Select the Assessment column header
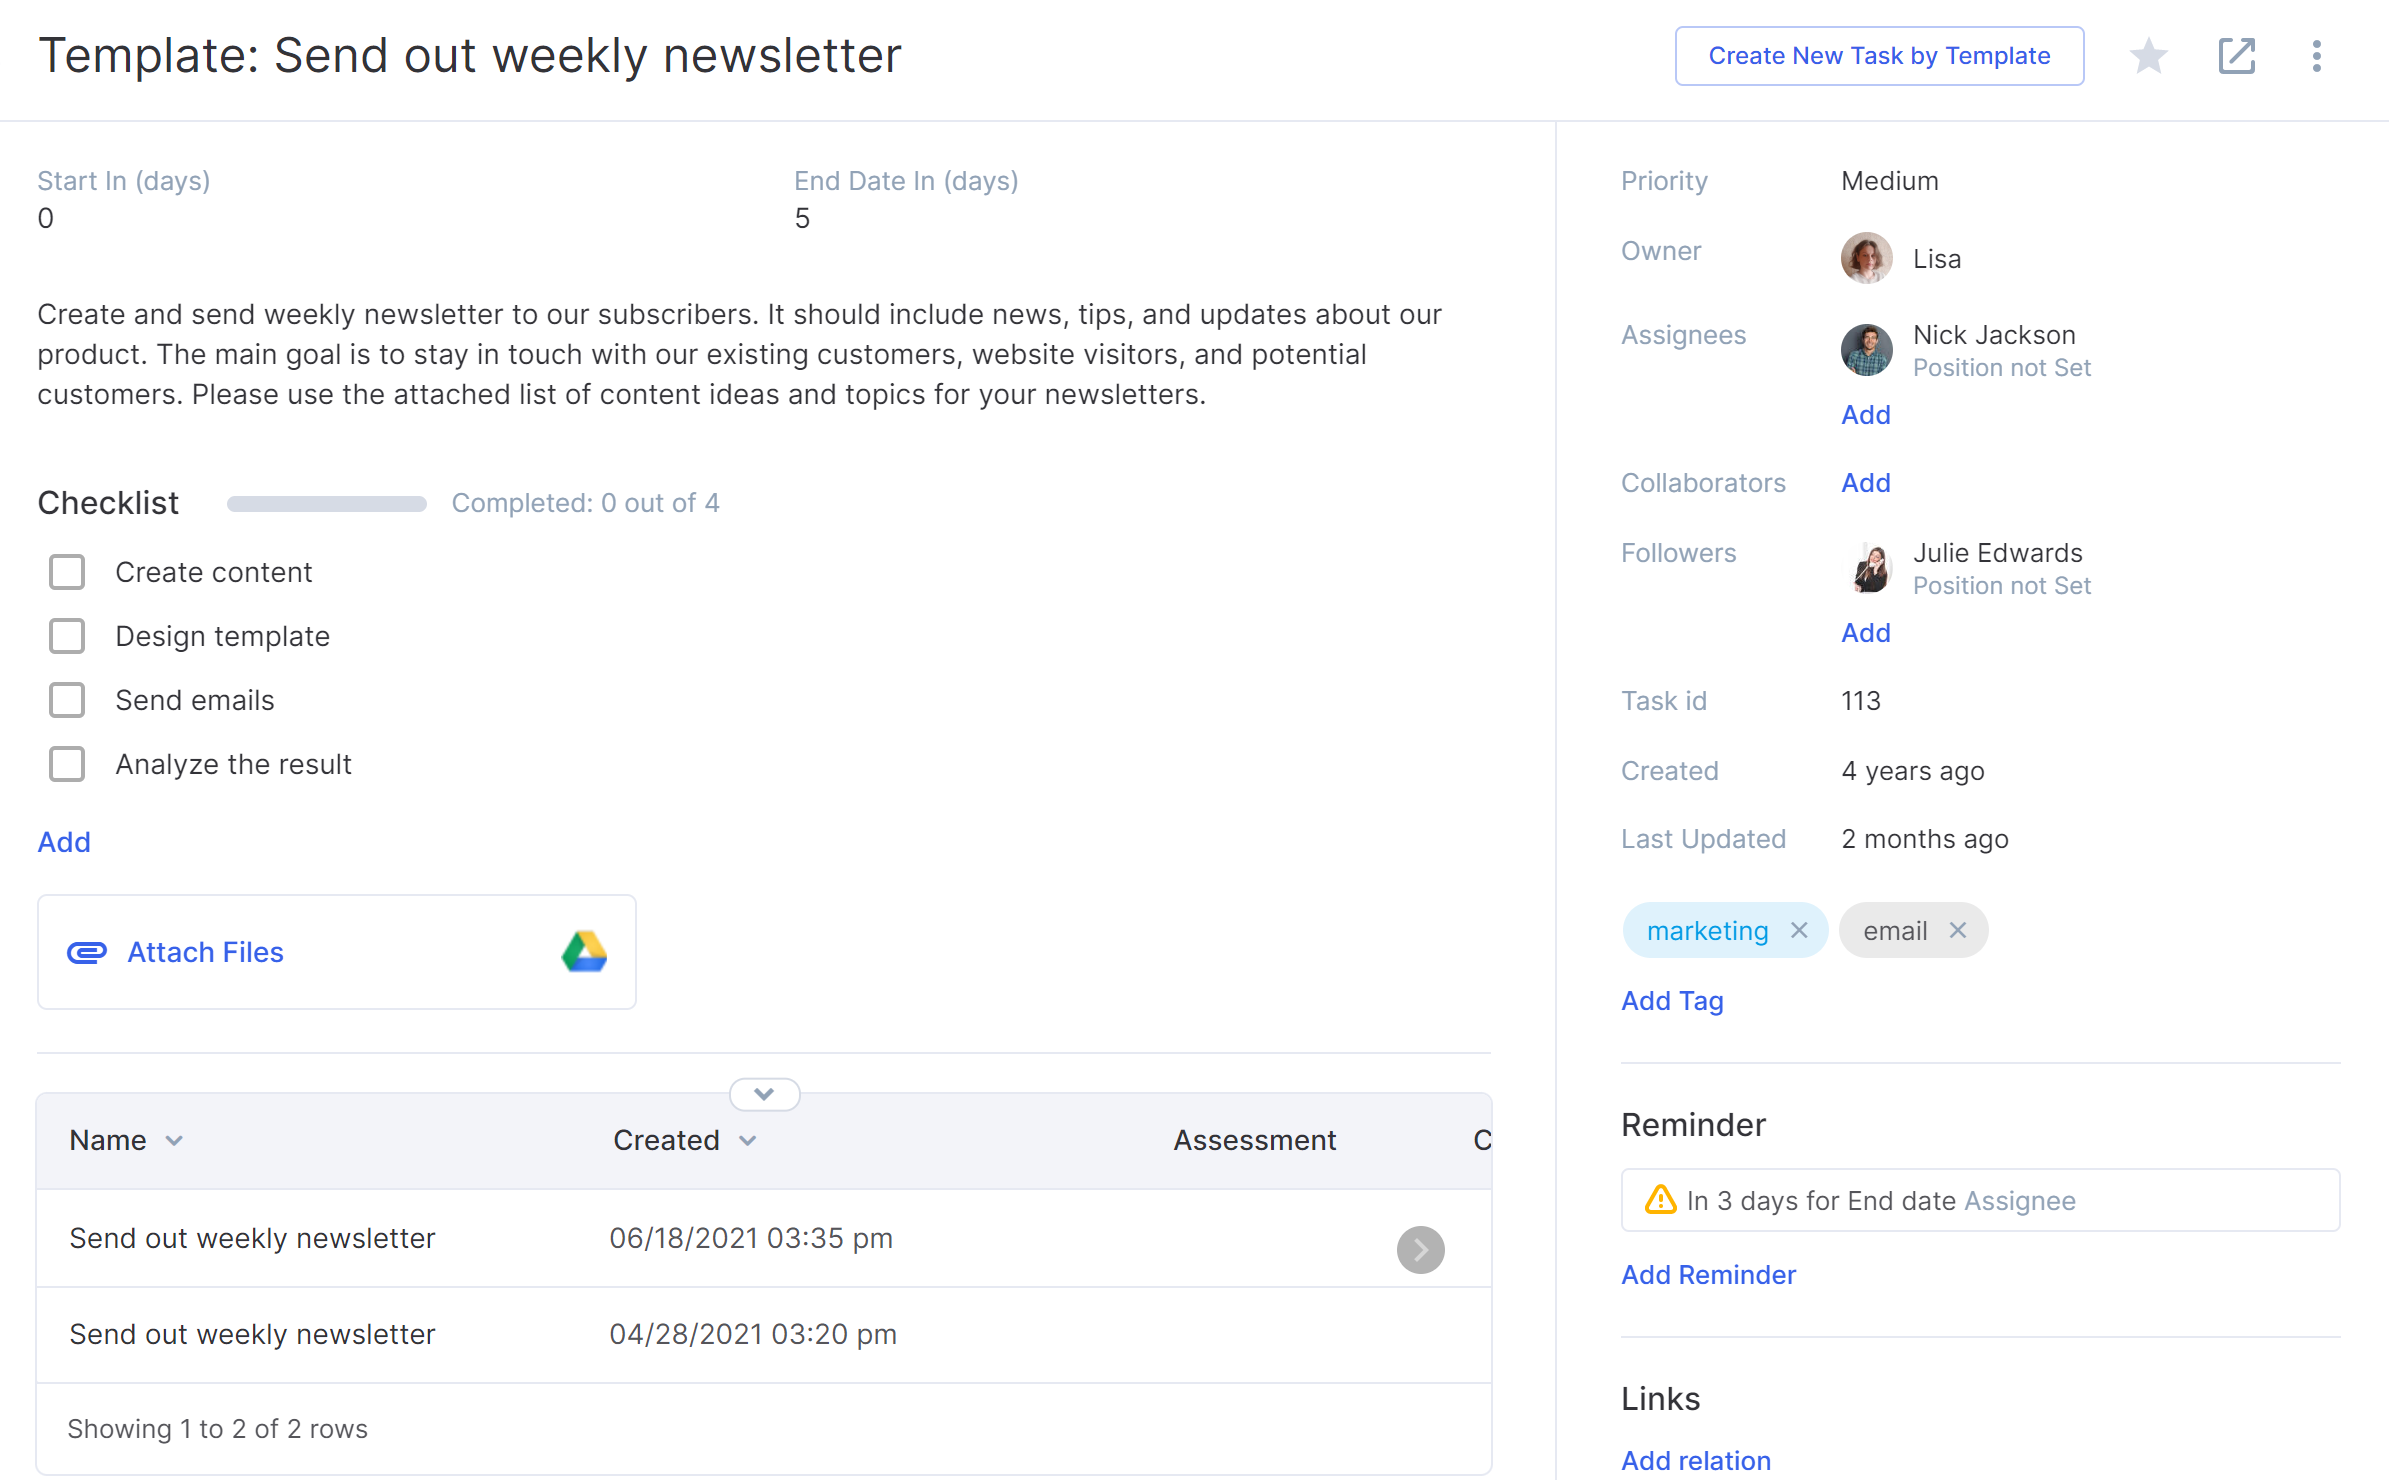Screen dimensions: 2389x1480 click(x=1254, y=1141)
